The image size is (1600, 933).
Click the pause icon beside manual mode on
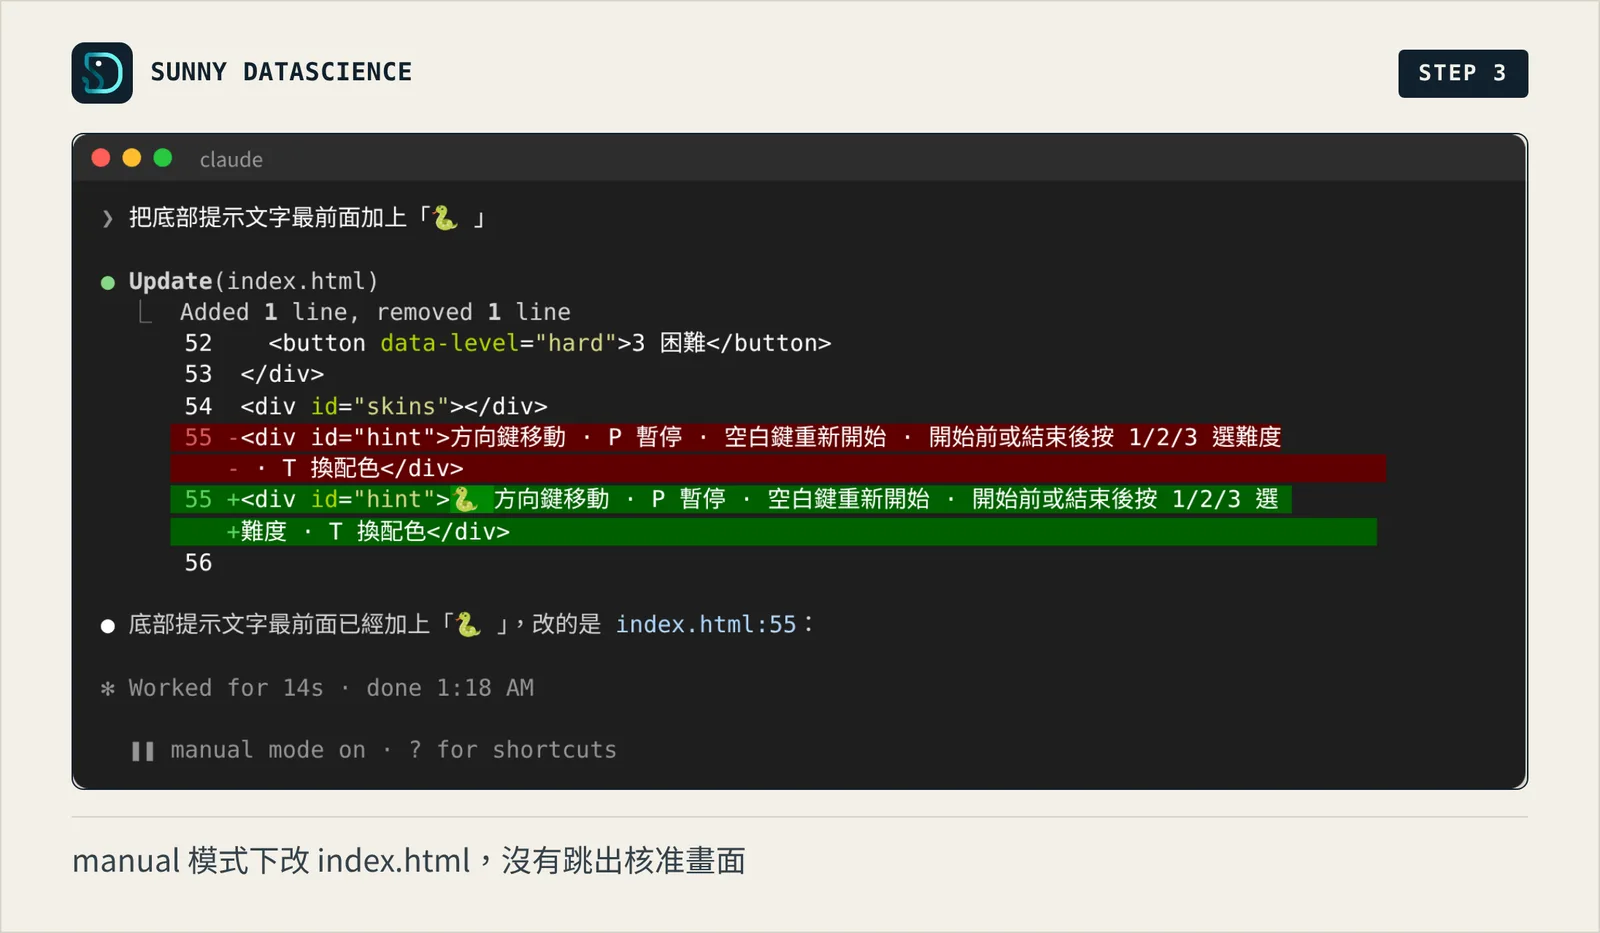point(143,751)
